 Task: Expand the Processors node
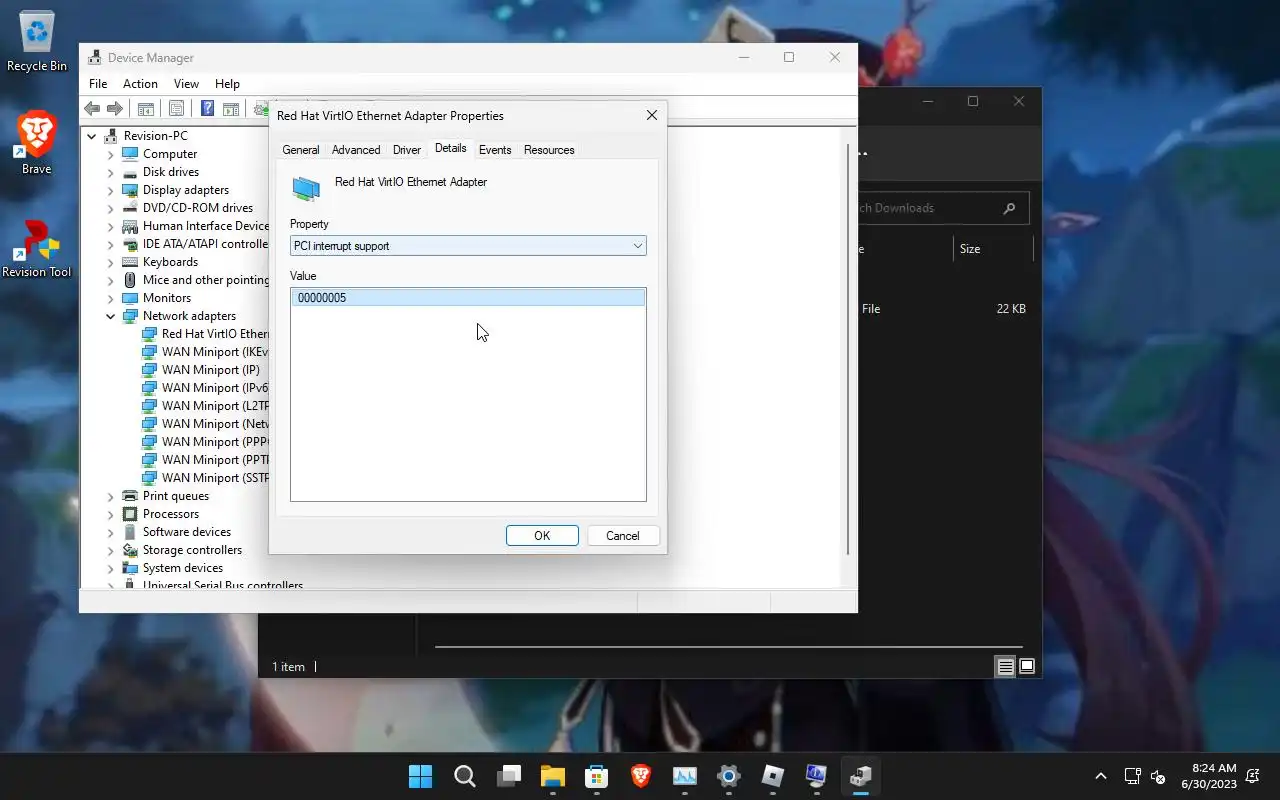coord(111,514)
